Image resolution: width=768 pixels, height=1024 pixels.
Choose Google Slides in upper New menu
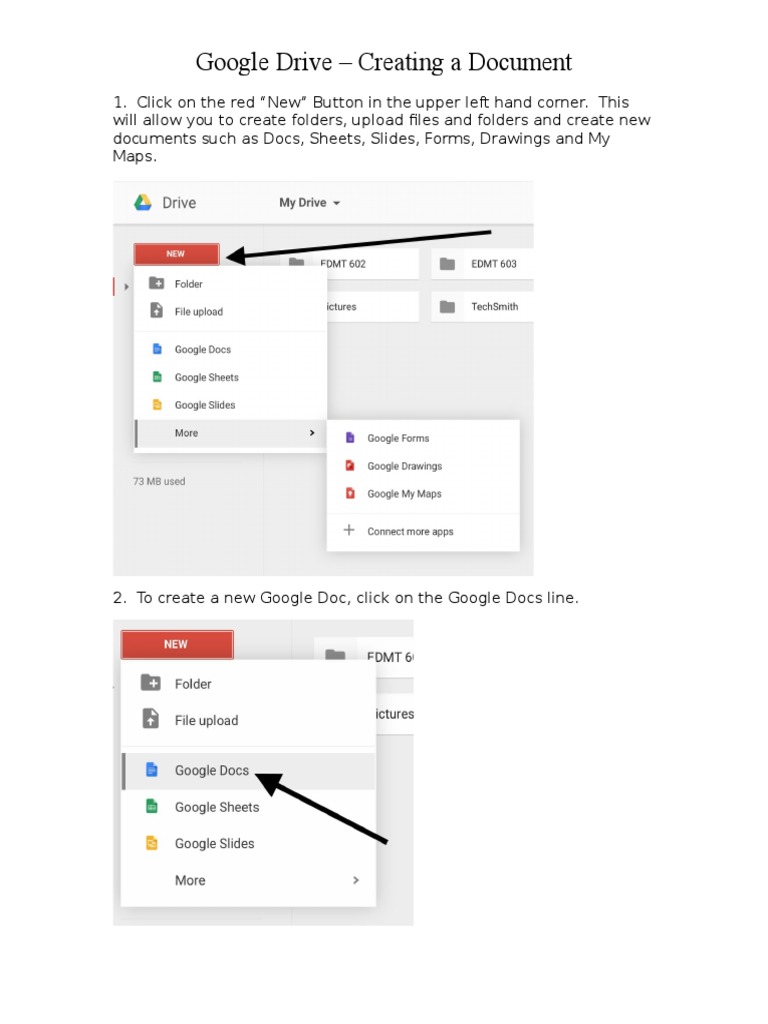[x=230, y=405]
